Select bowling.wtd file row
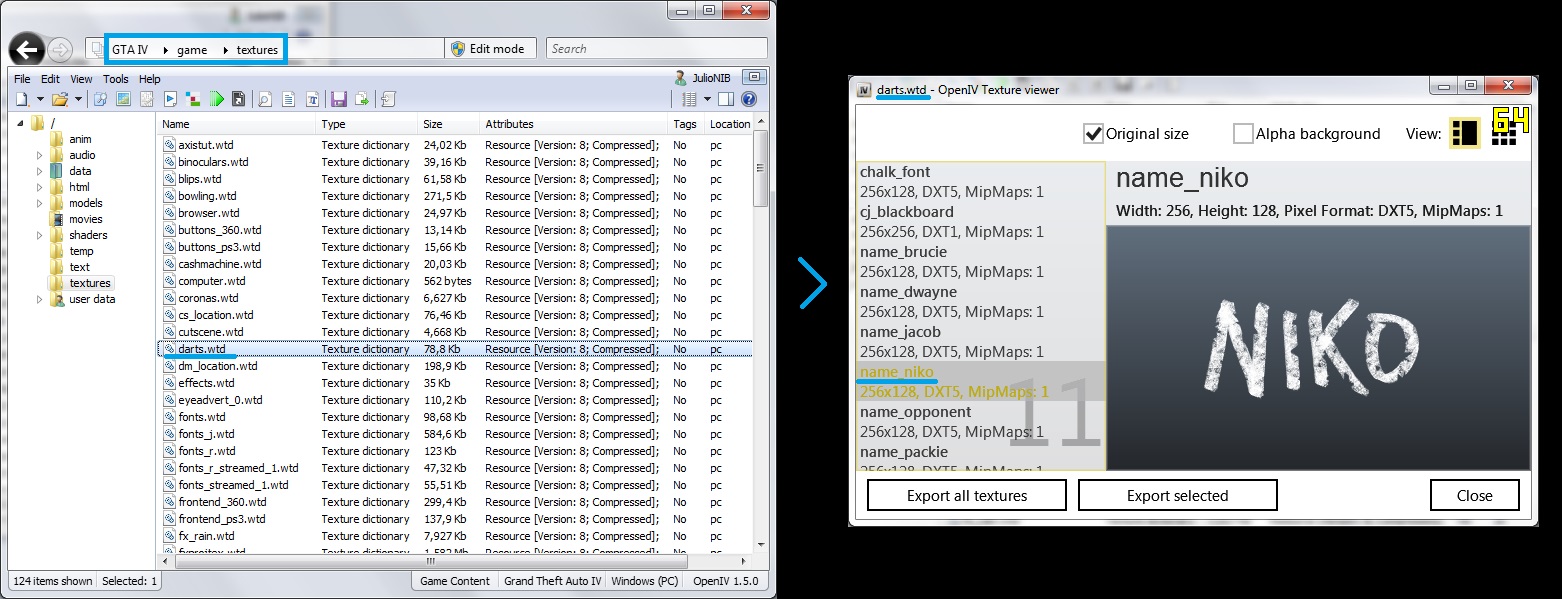This screenshot has height=599, width=1562. pyautogui.click(x=456, y=196)
